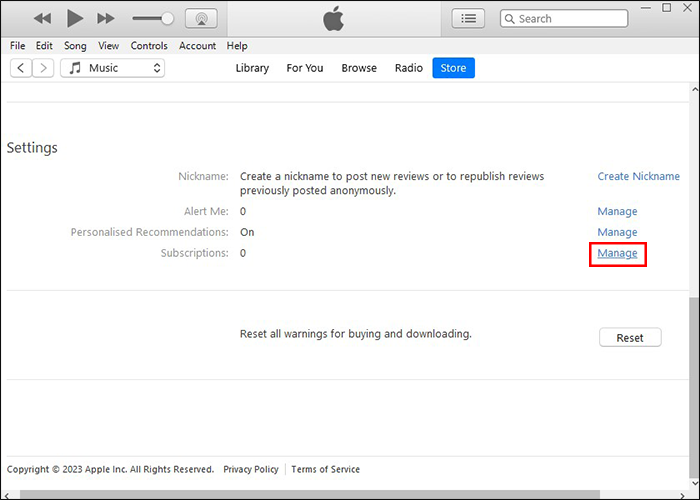Viewport: 700px width, 500px height.
Task: Skip forward to the next track
Action: 106,18
